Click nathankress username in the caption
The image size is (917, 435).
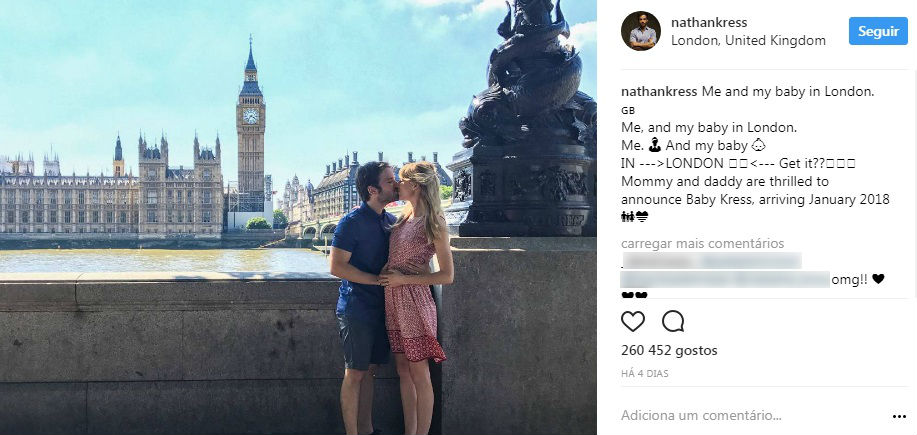[x=659, y=92]
